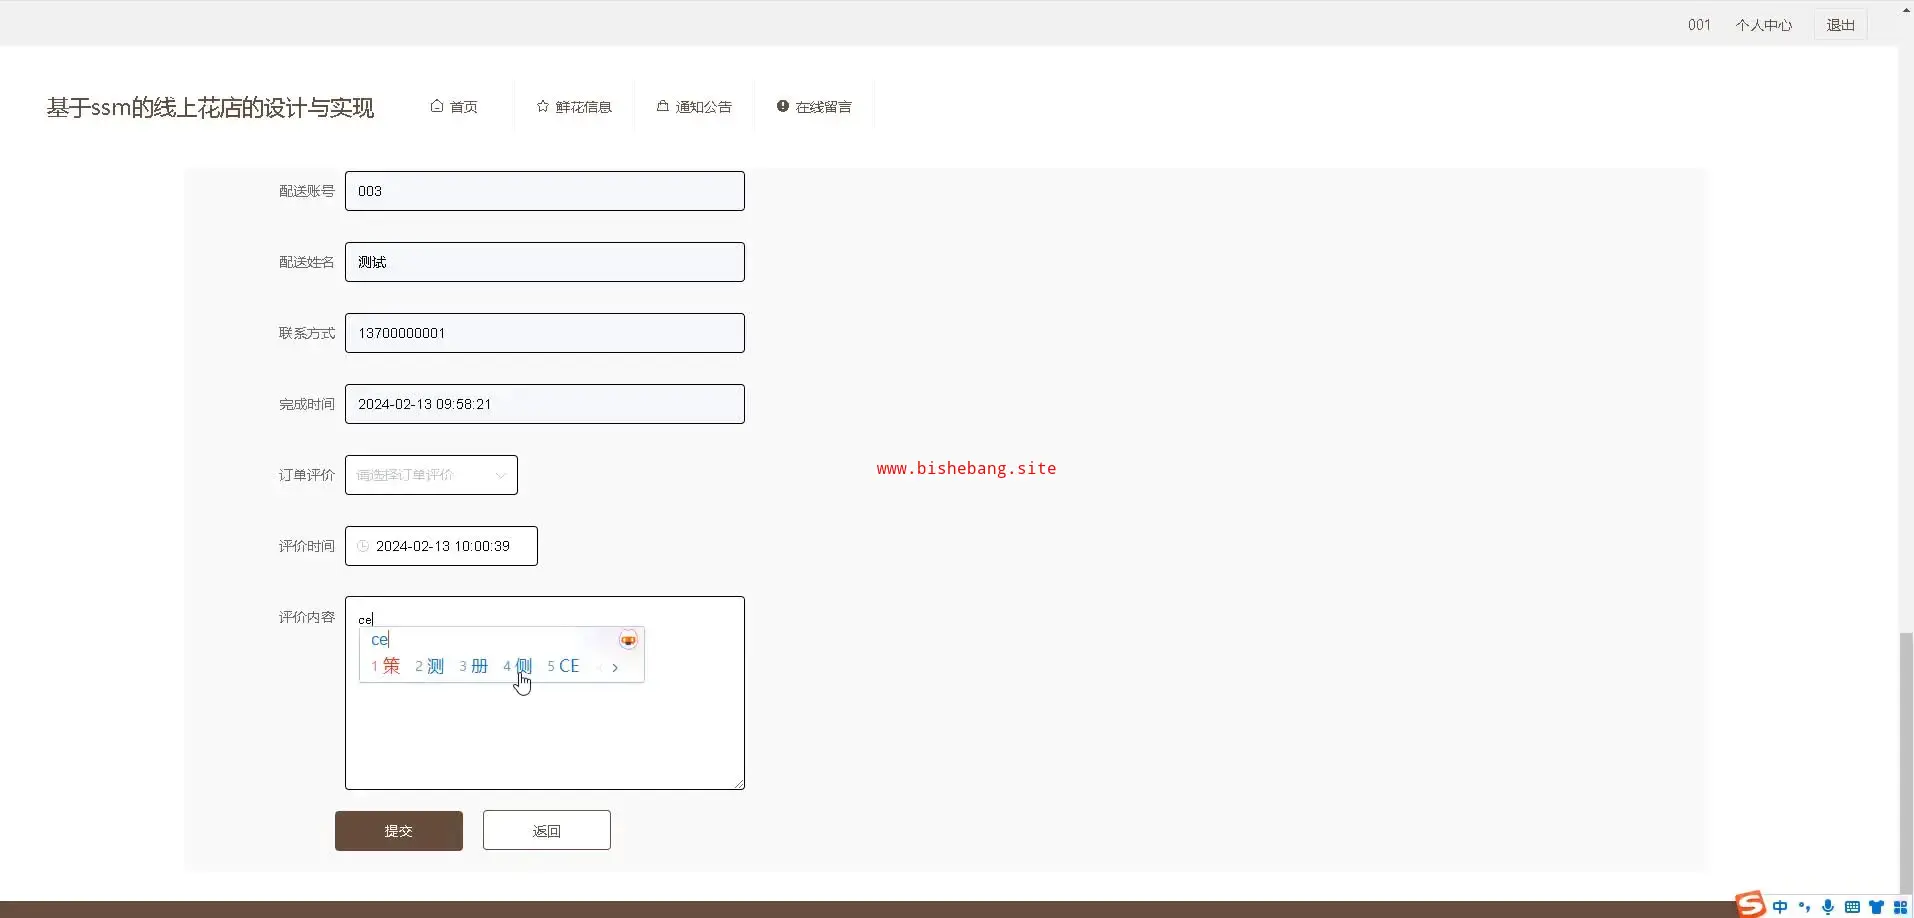
Task: Choose candidate 1 策
Action: [385, 666]
